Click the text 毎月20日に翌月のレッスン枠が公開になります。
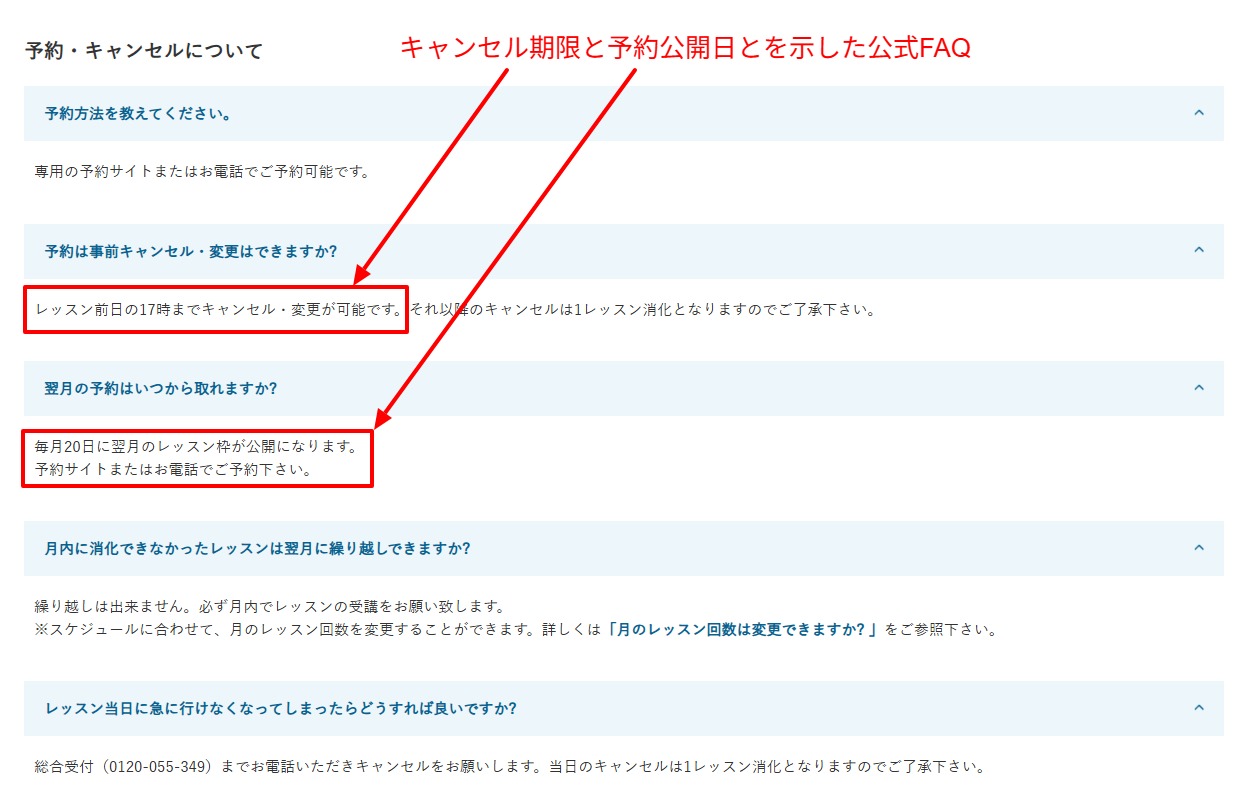Image resolution: width=1257 pixels, height=808 pixels. (196, 446)
